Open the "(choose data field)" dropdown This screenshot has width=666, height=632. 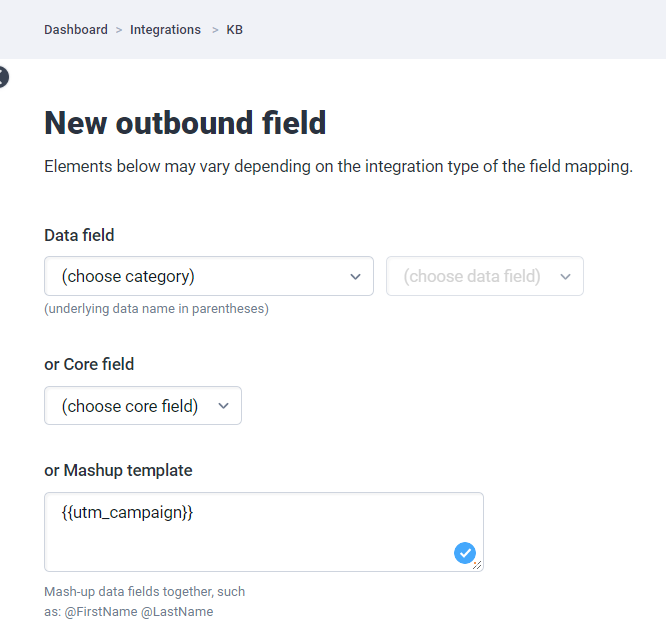(472, 277)
